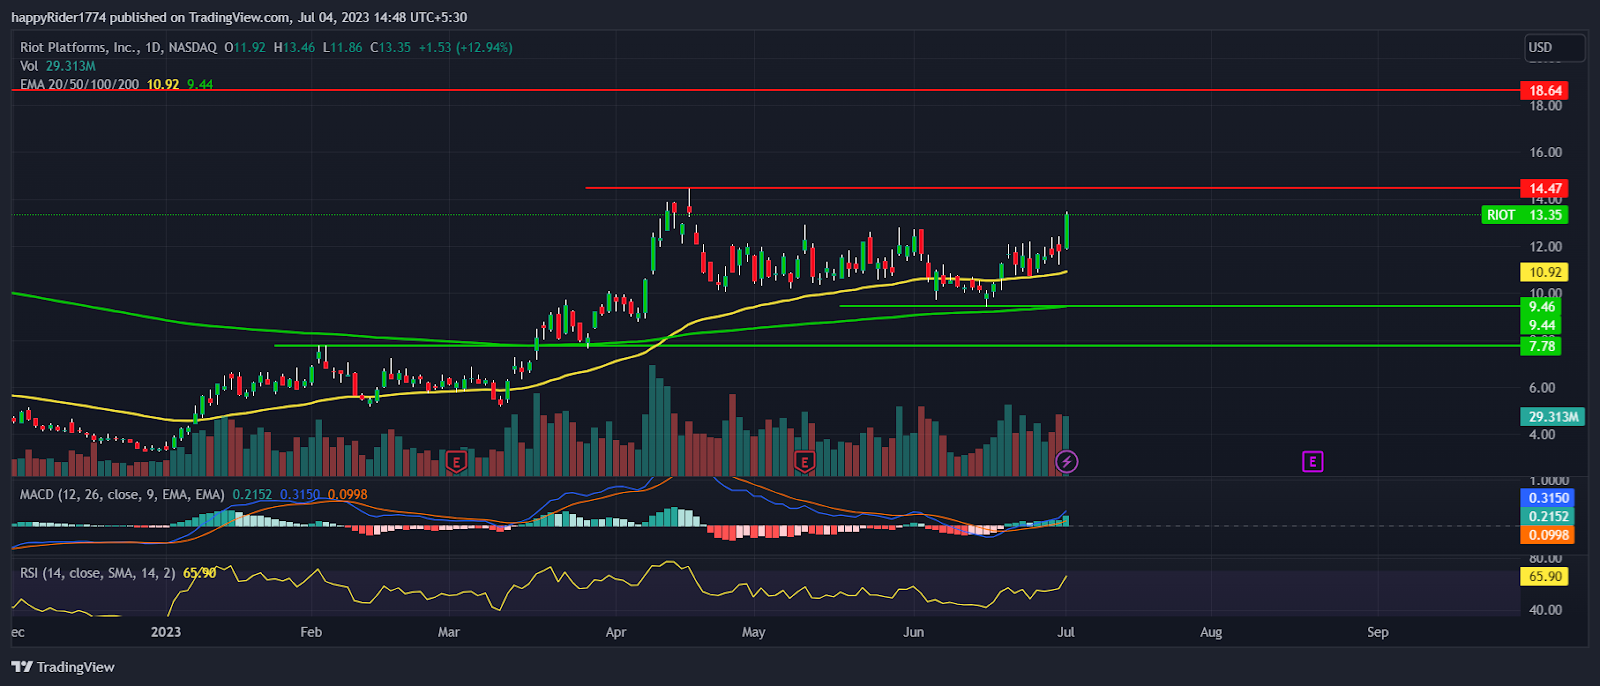Click the EMA 20/50/100/200 indicator legend

pyautogui.click(x=79, y=84)
